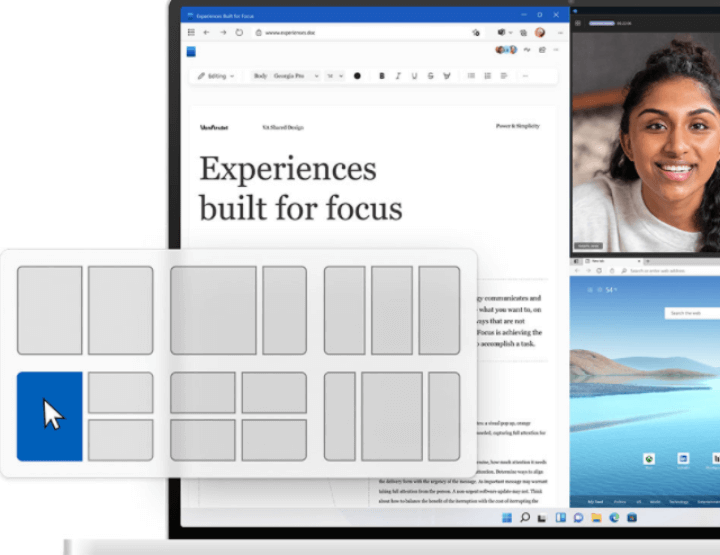720x555 pixels.
Task: Select the US tab in Edge window
Action: pos(639,502)
